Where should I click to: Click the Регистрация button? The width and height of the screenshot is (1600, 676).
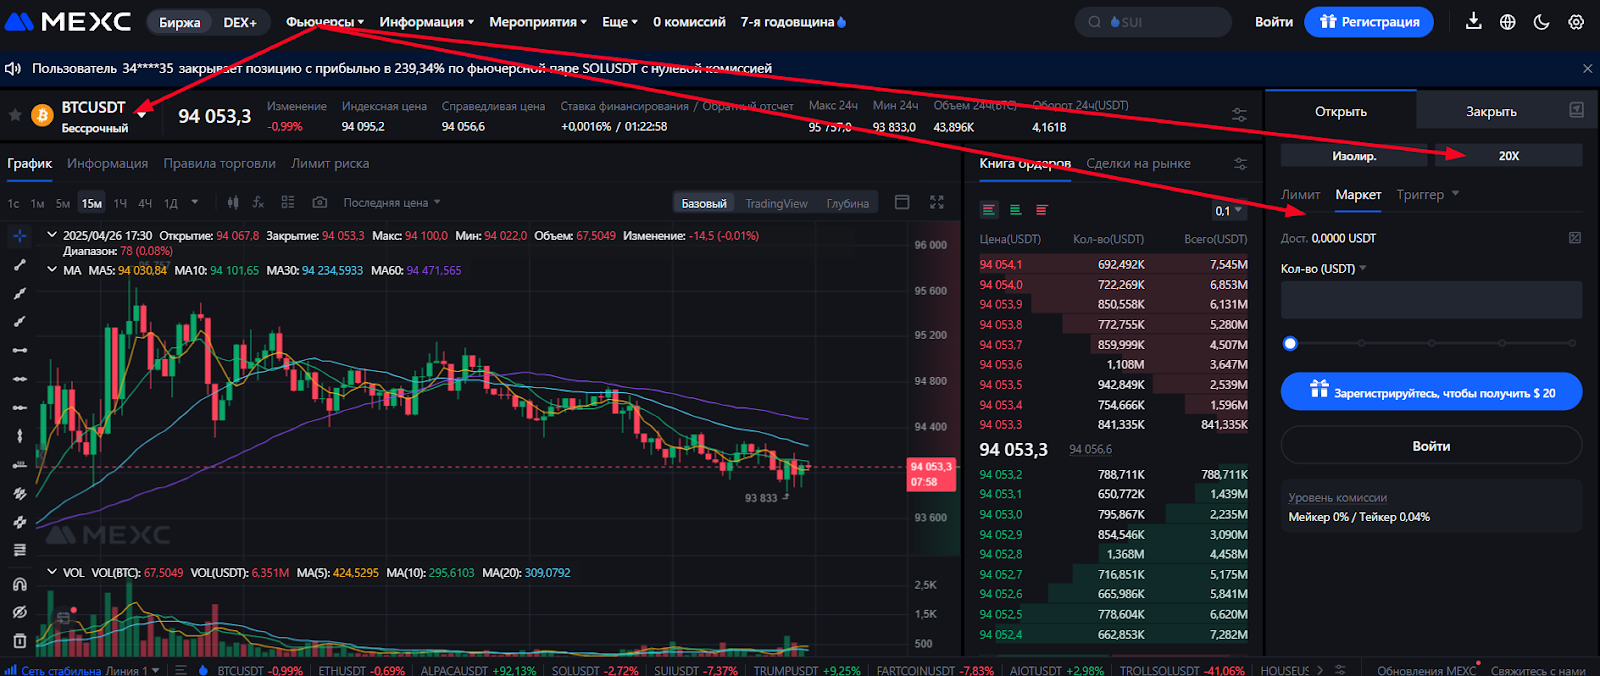click(1369, 22)
